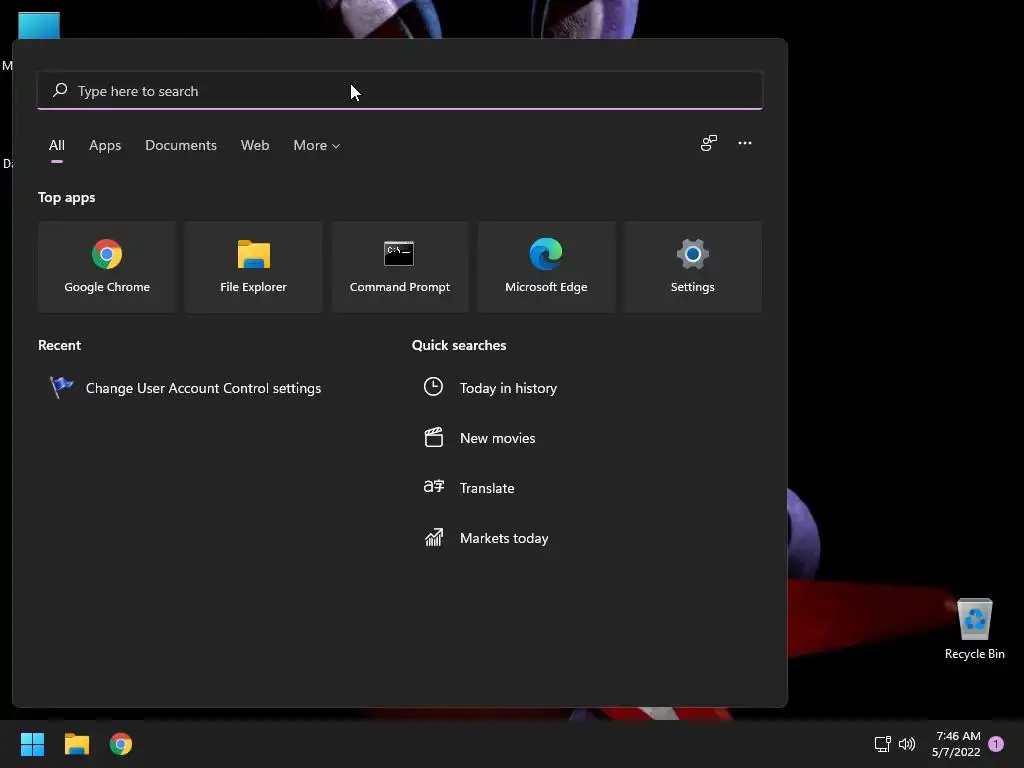Switch to the Apps search tab

[x=105, y=146]
